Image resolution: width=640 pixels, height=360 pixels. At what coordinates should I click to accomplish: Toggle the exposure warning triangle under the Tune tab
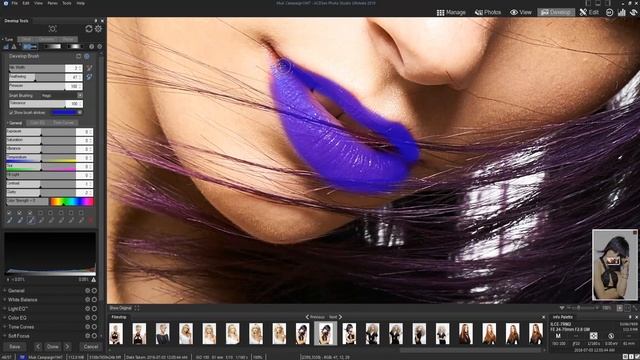(14, 47)
